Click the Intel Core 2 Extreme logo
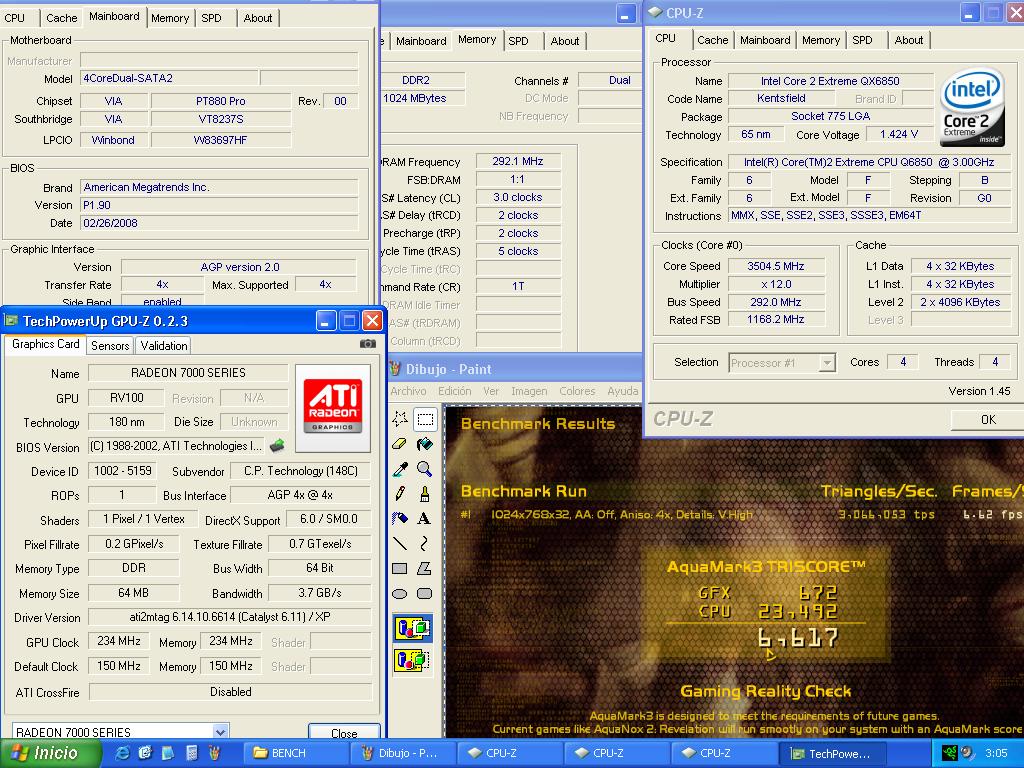The width and height of the screenshot is (1024, 768). coord(972,108)
